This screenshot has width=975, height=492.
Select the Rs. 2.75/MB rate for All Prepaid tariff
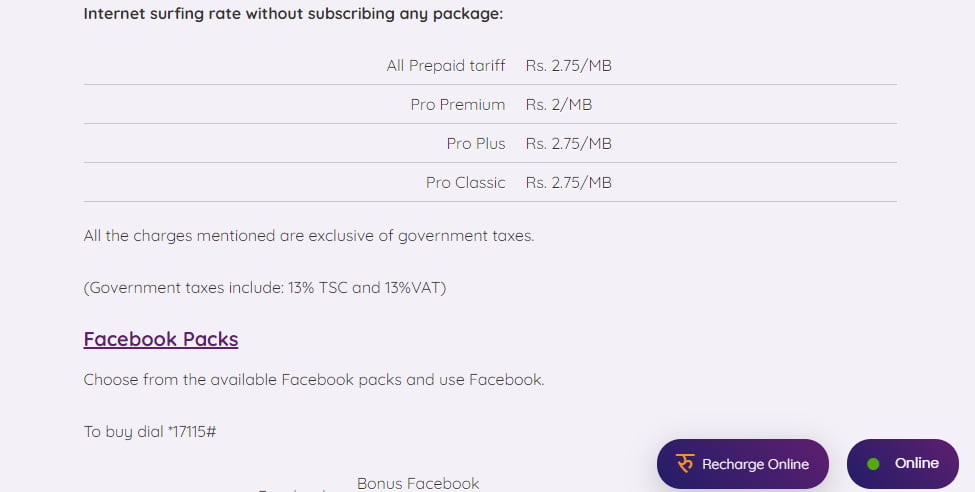[568, 66]
